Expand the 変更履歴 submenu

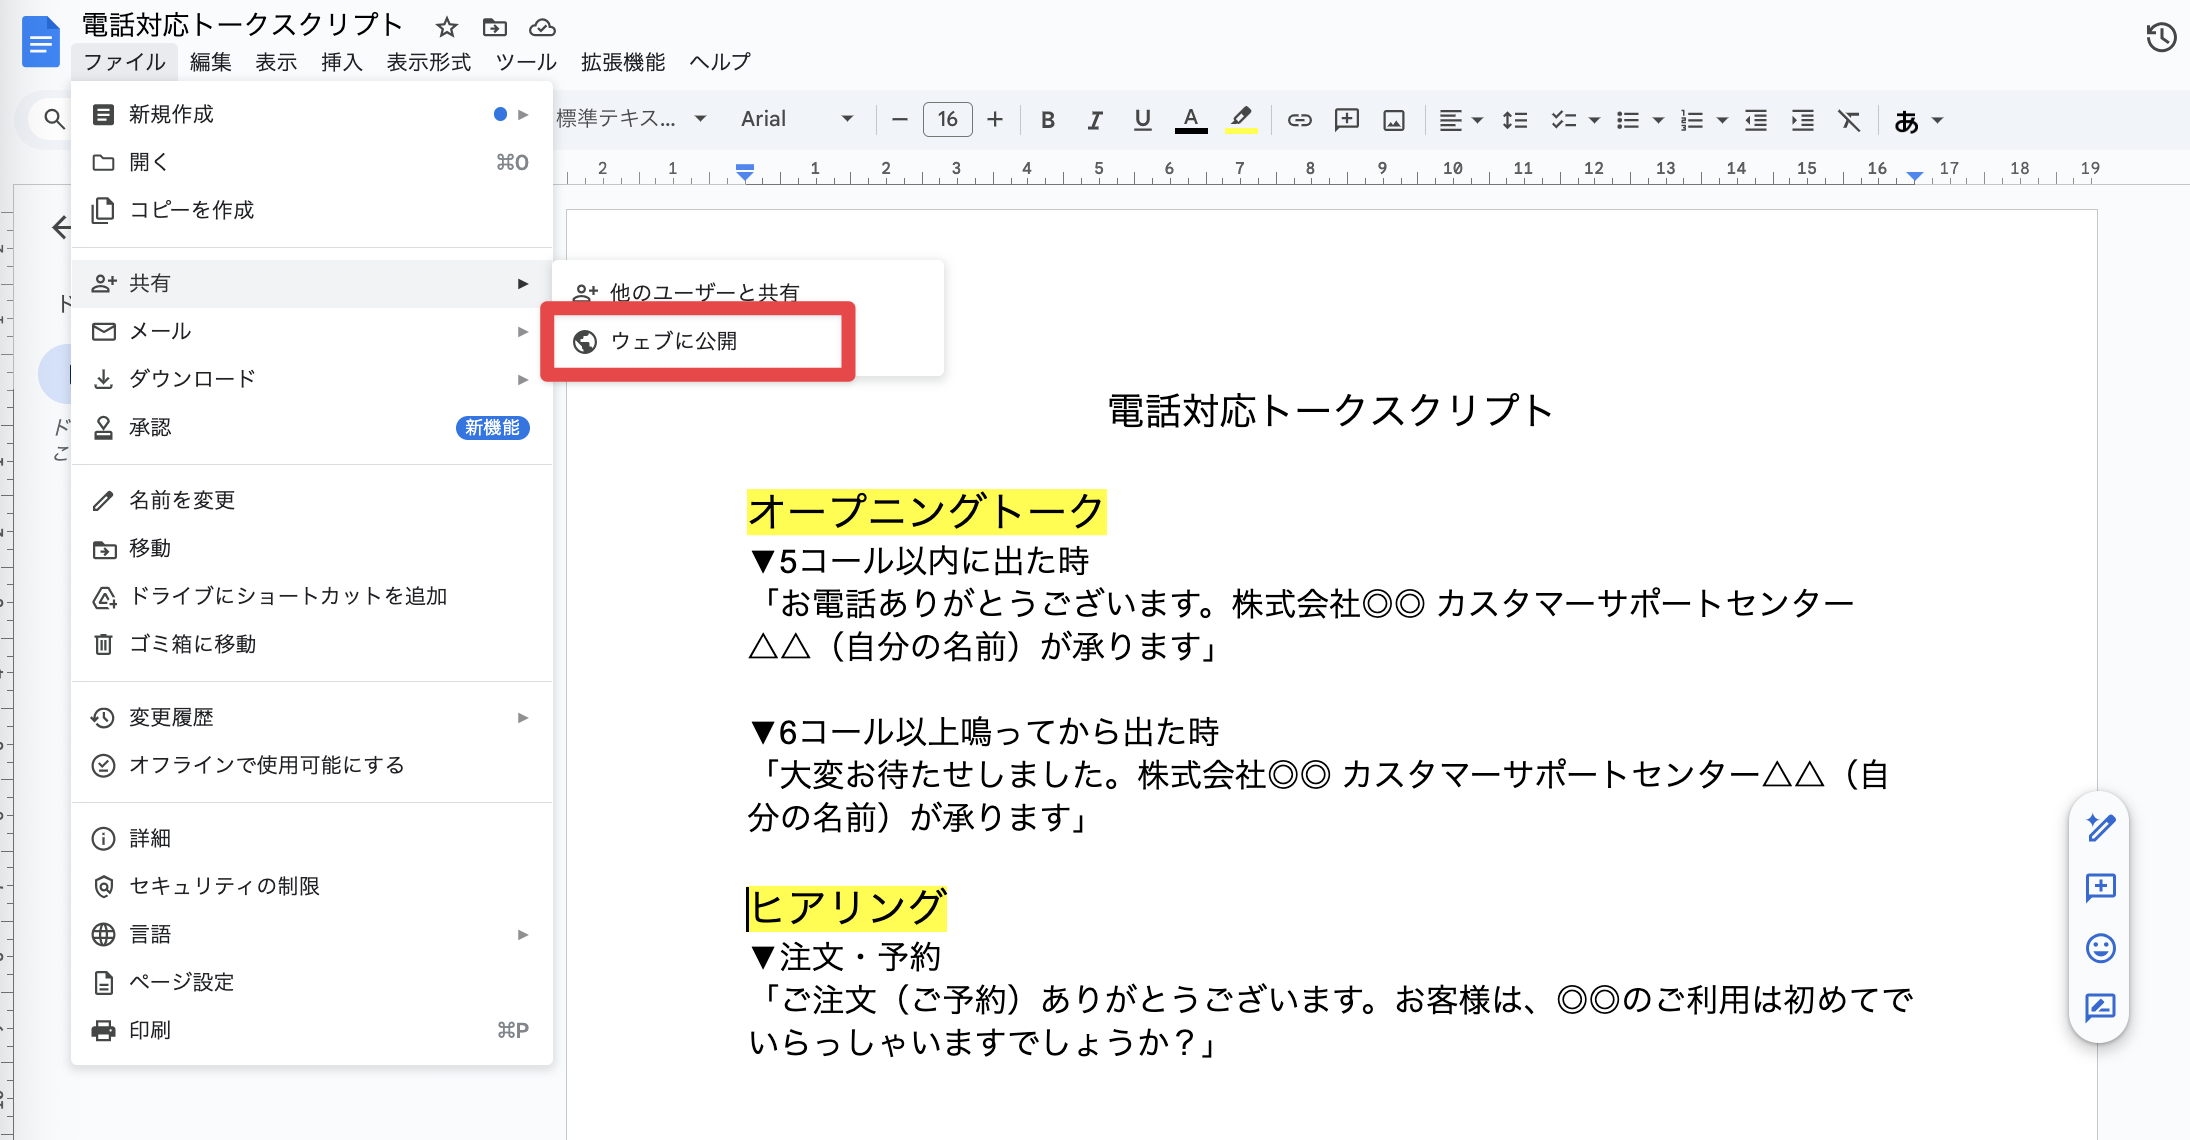(x=312, y=717)
